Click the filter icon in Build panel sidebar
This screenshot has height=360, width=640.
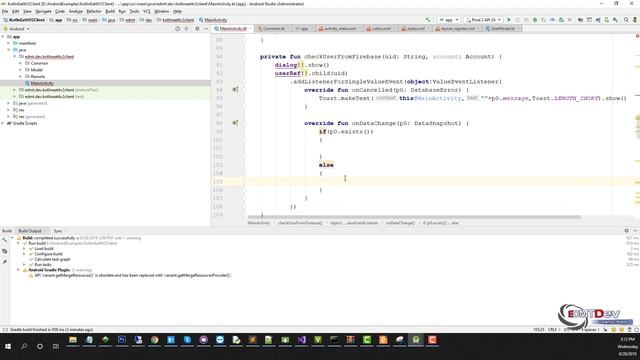(4, 251)
